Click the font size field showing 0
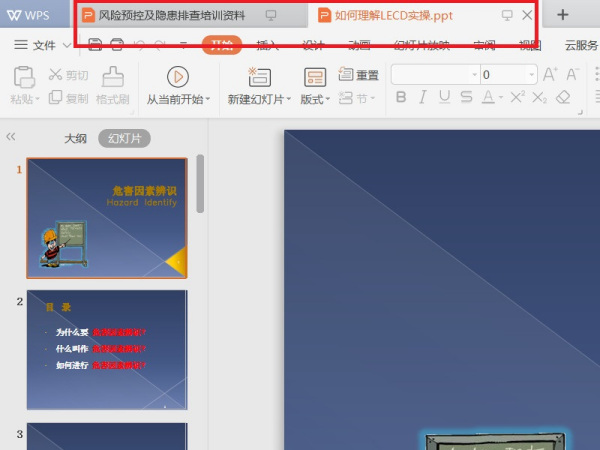Screen dimensions: 600x450 pyautogui.click(x=504, y=74)
